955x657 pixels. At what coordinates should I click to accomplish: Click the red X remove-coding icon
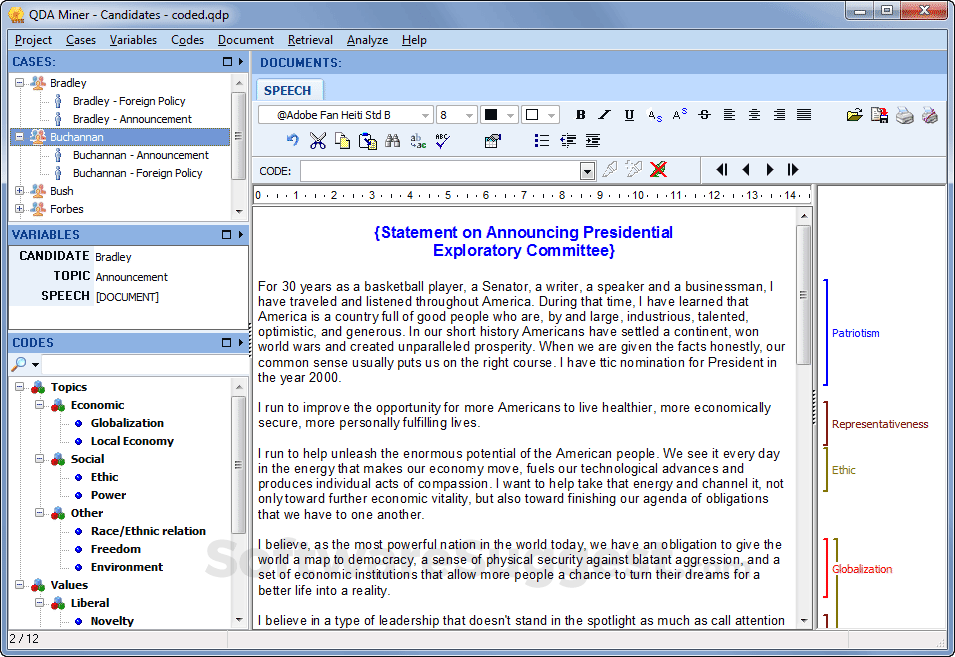point(658,170)
